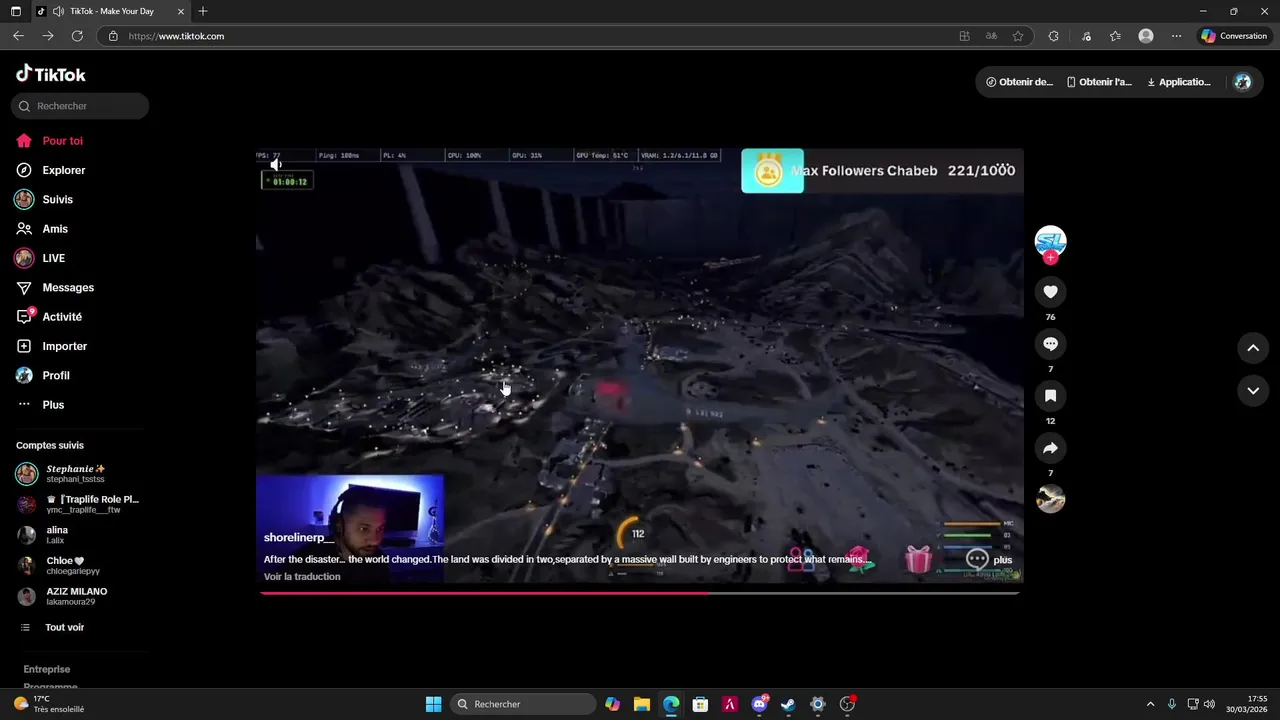Click Applicatio... download button

point(1179,82)
